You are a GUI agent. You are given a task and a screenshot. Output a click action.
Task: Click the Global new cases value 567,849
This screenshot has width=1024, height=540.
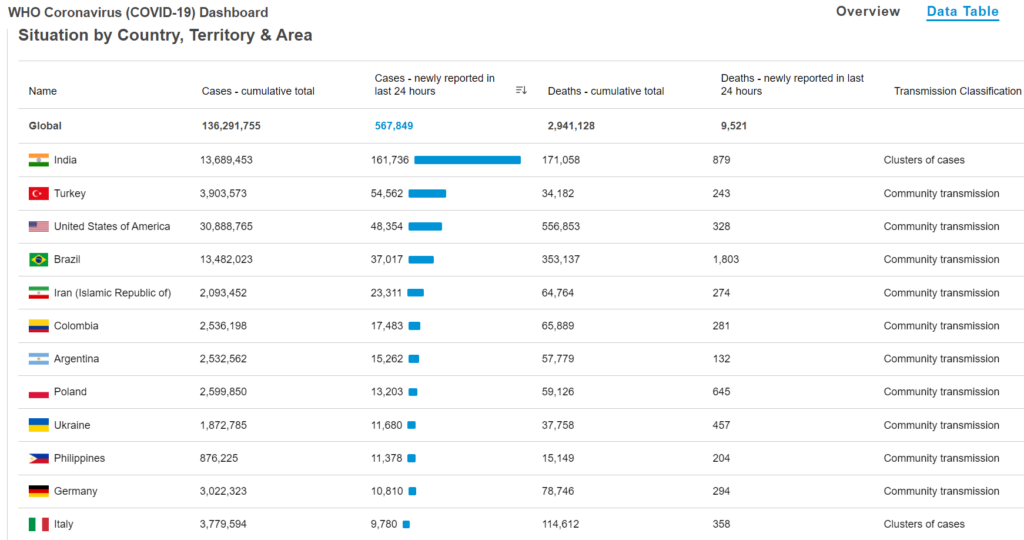point(394,126)
